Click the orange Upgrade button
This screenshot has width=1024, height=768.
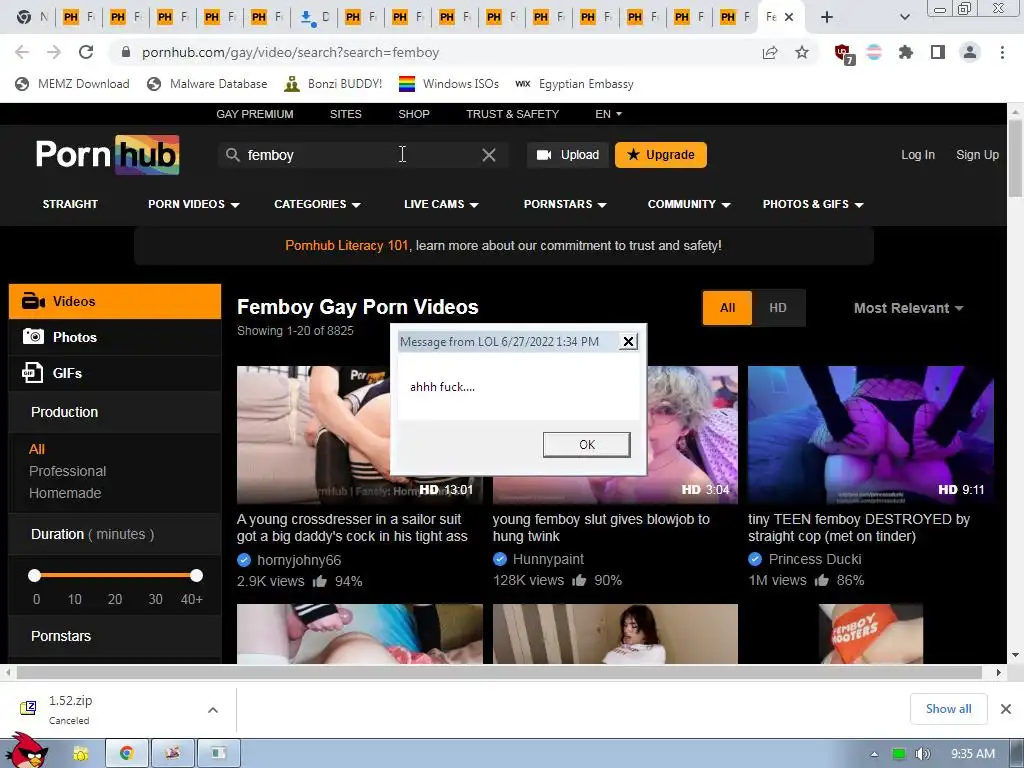661,155
